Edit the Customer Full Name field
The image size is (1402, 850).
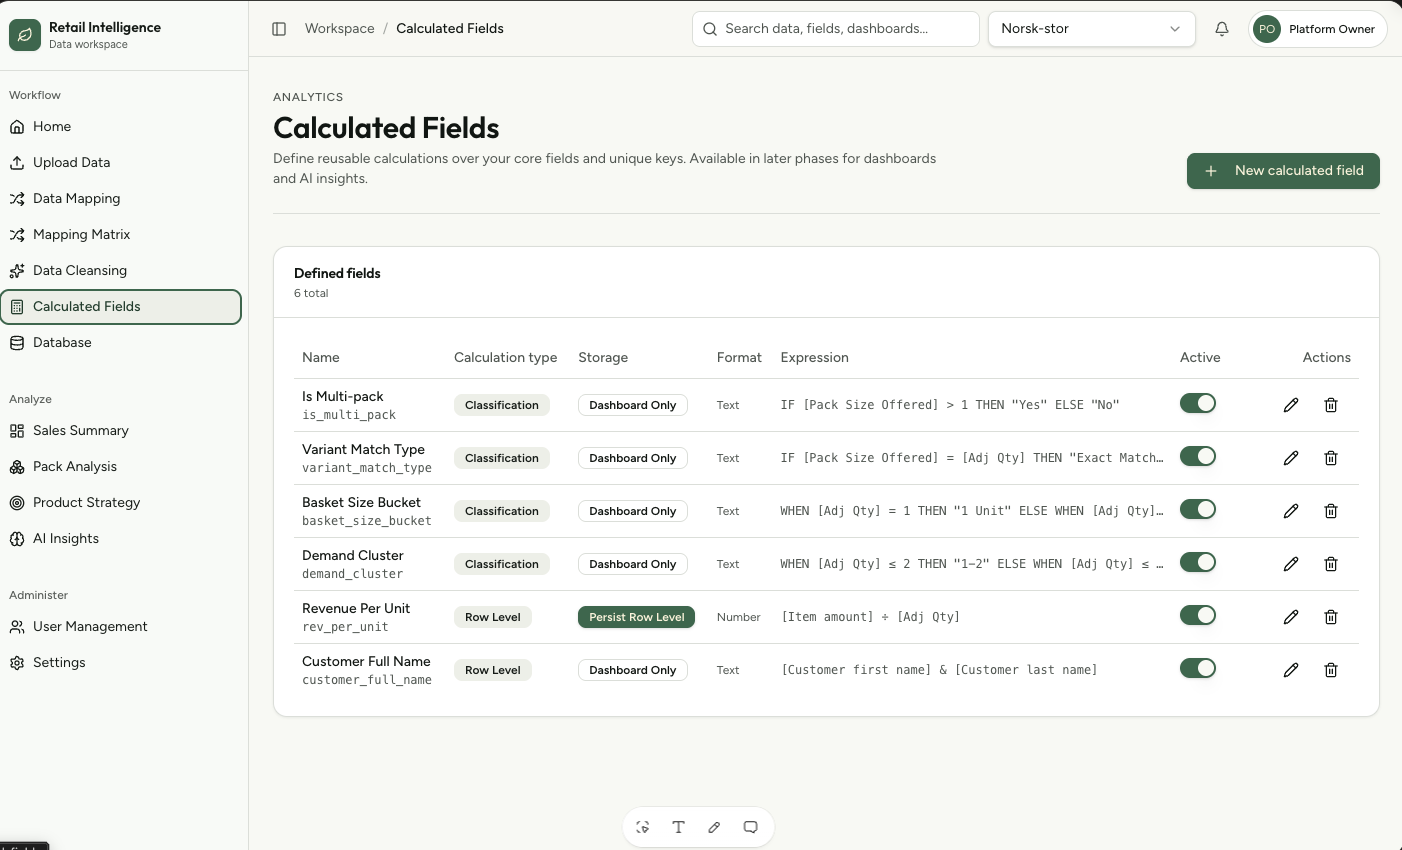(1291, 670)
